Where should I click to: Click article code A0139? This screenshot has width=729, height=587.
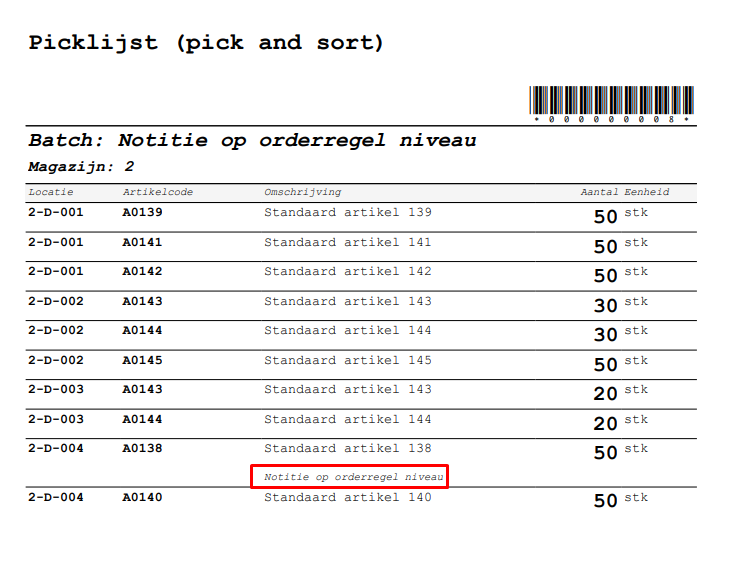142,212
